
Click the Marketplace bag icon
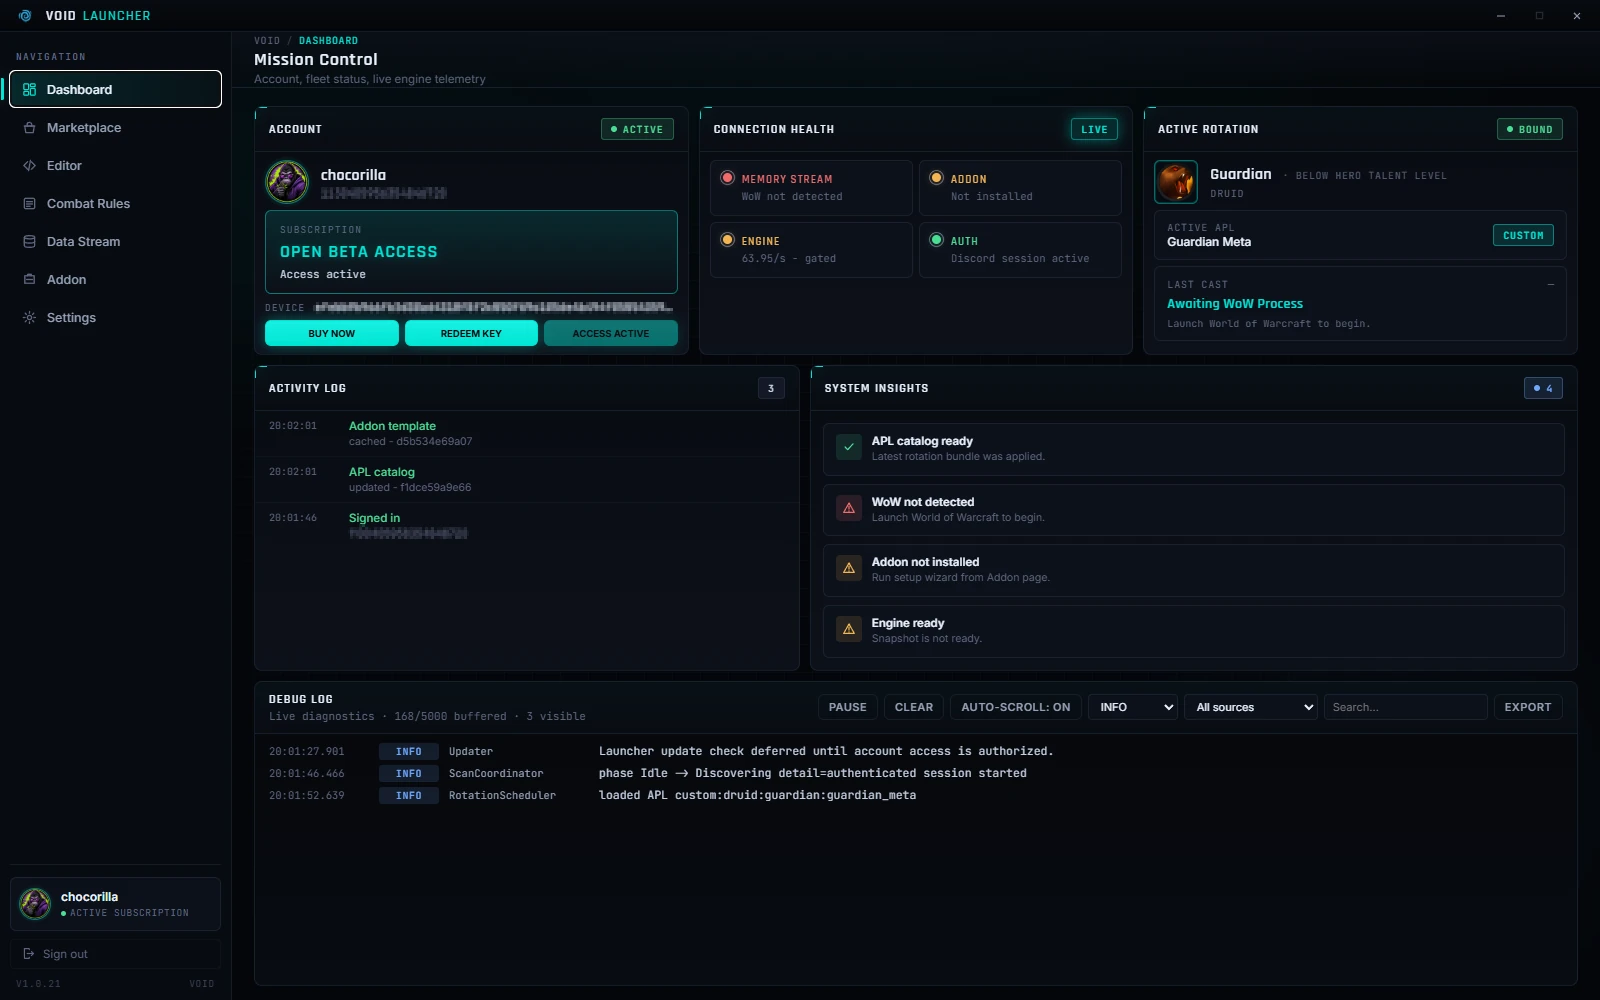pyautogui.click(x=29, y=128)
